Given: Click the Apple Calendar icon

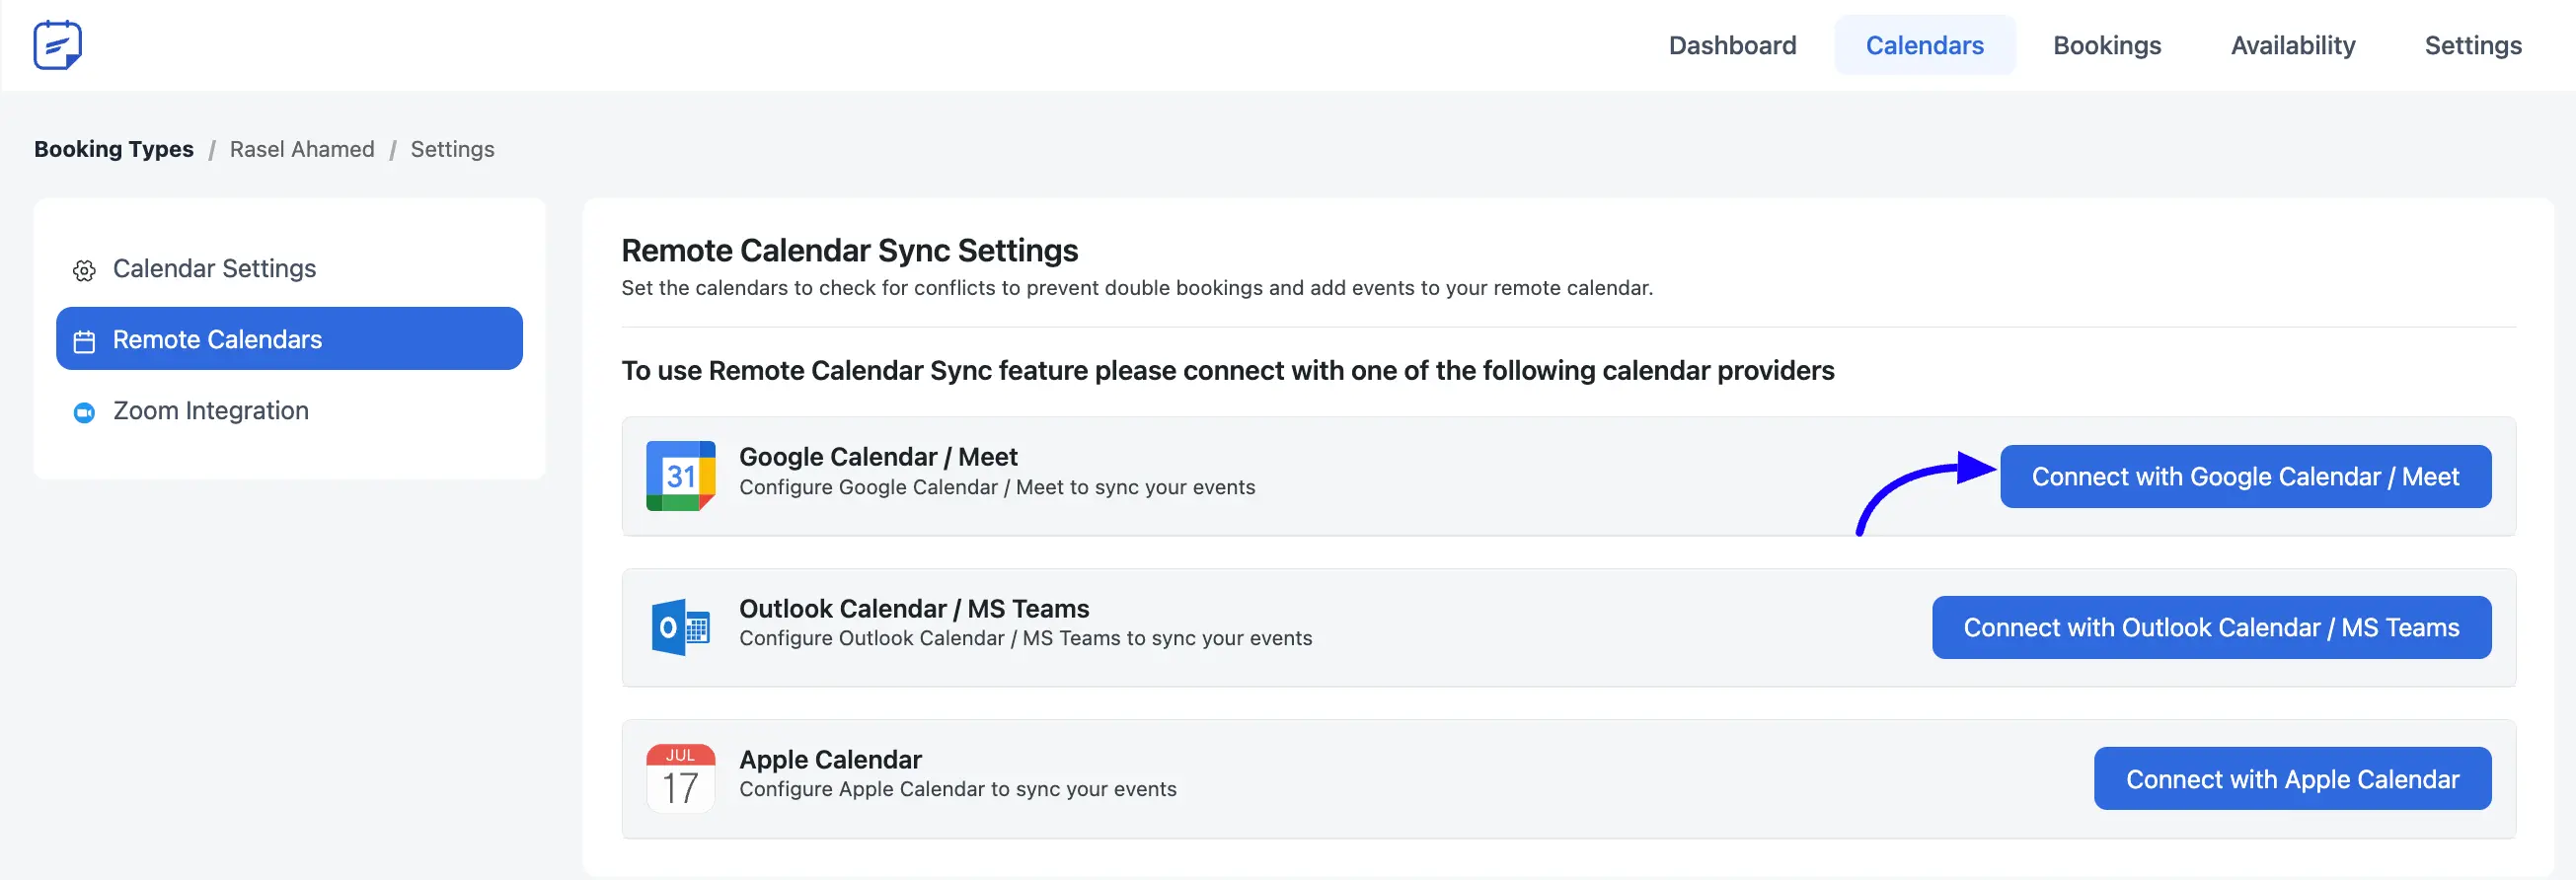Looking at the screenshot, I should tap(680, 778).
